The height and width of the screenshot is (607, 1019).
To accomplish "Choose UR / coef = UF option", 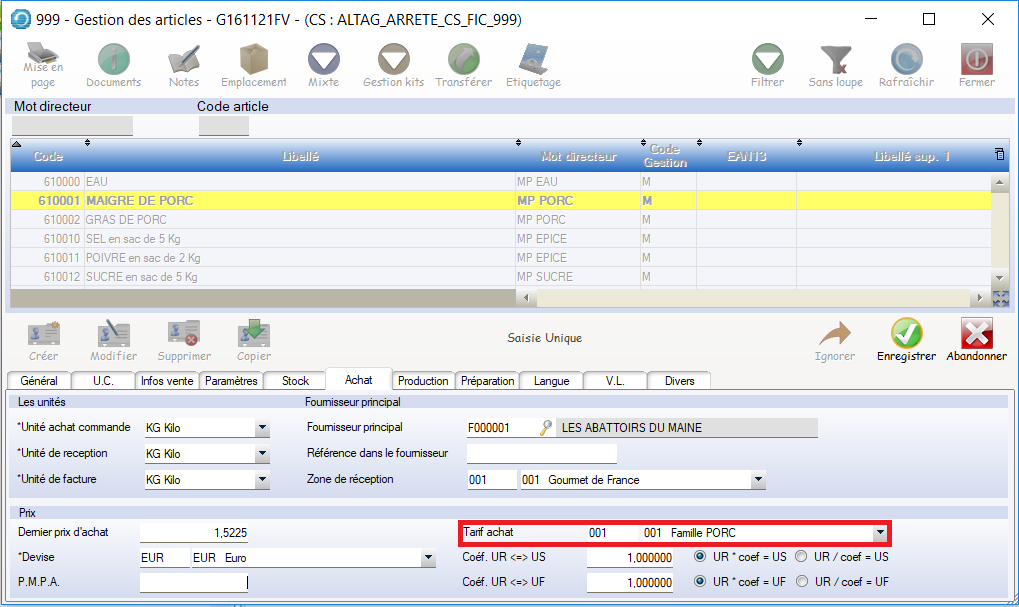I will (802, 581).
